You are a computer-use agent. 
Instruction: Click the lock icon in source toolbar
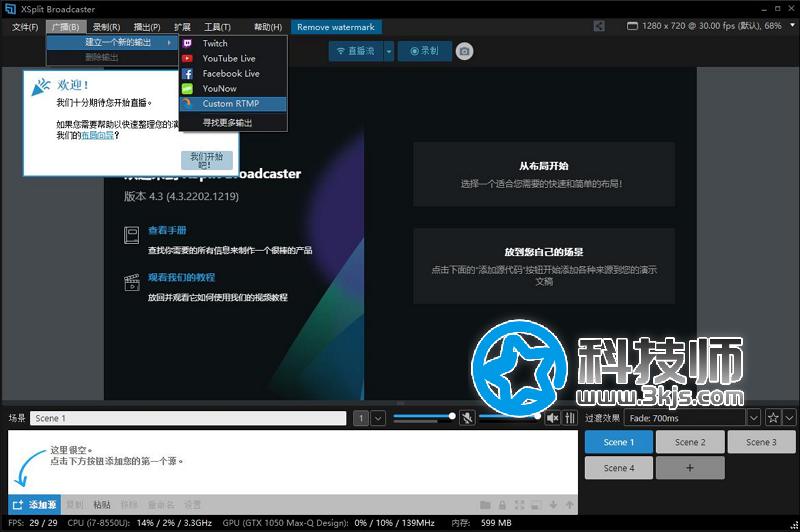pos(503,505)
